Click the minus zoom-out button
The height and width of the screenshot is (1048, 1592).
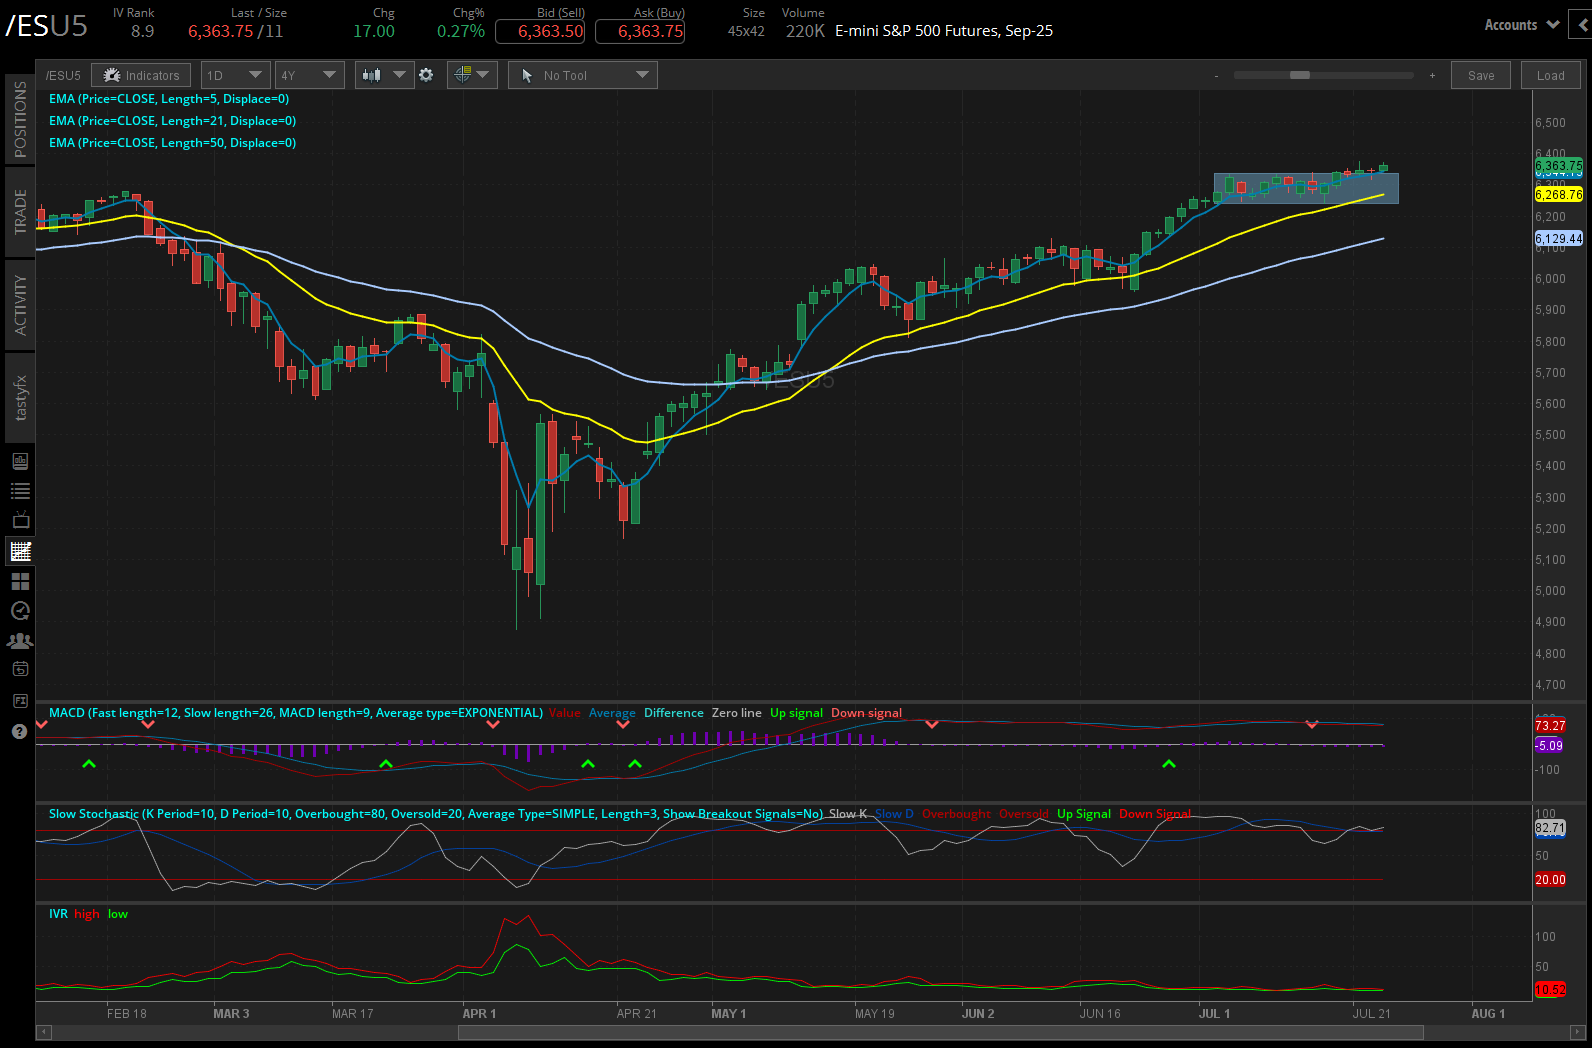[1217, 75]
